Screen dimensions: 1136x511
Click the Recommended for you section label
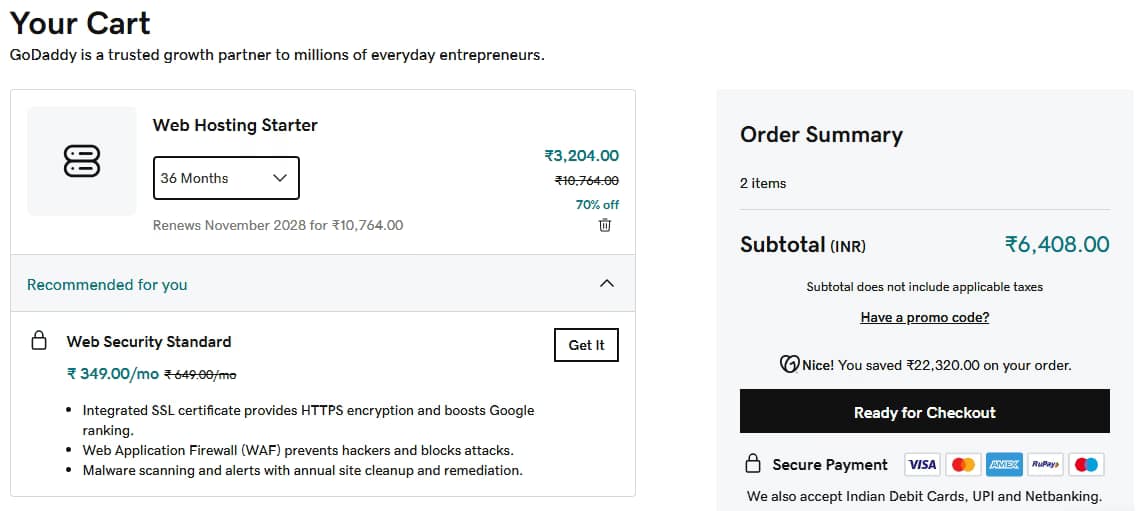click(x=107, y=285)
